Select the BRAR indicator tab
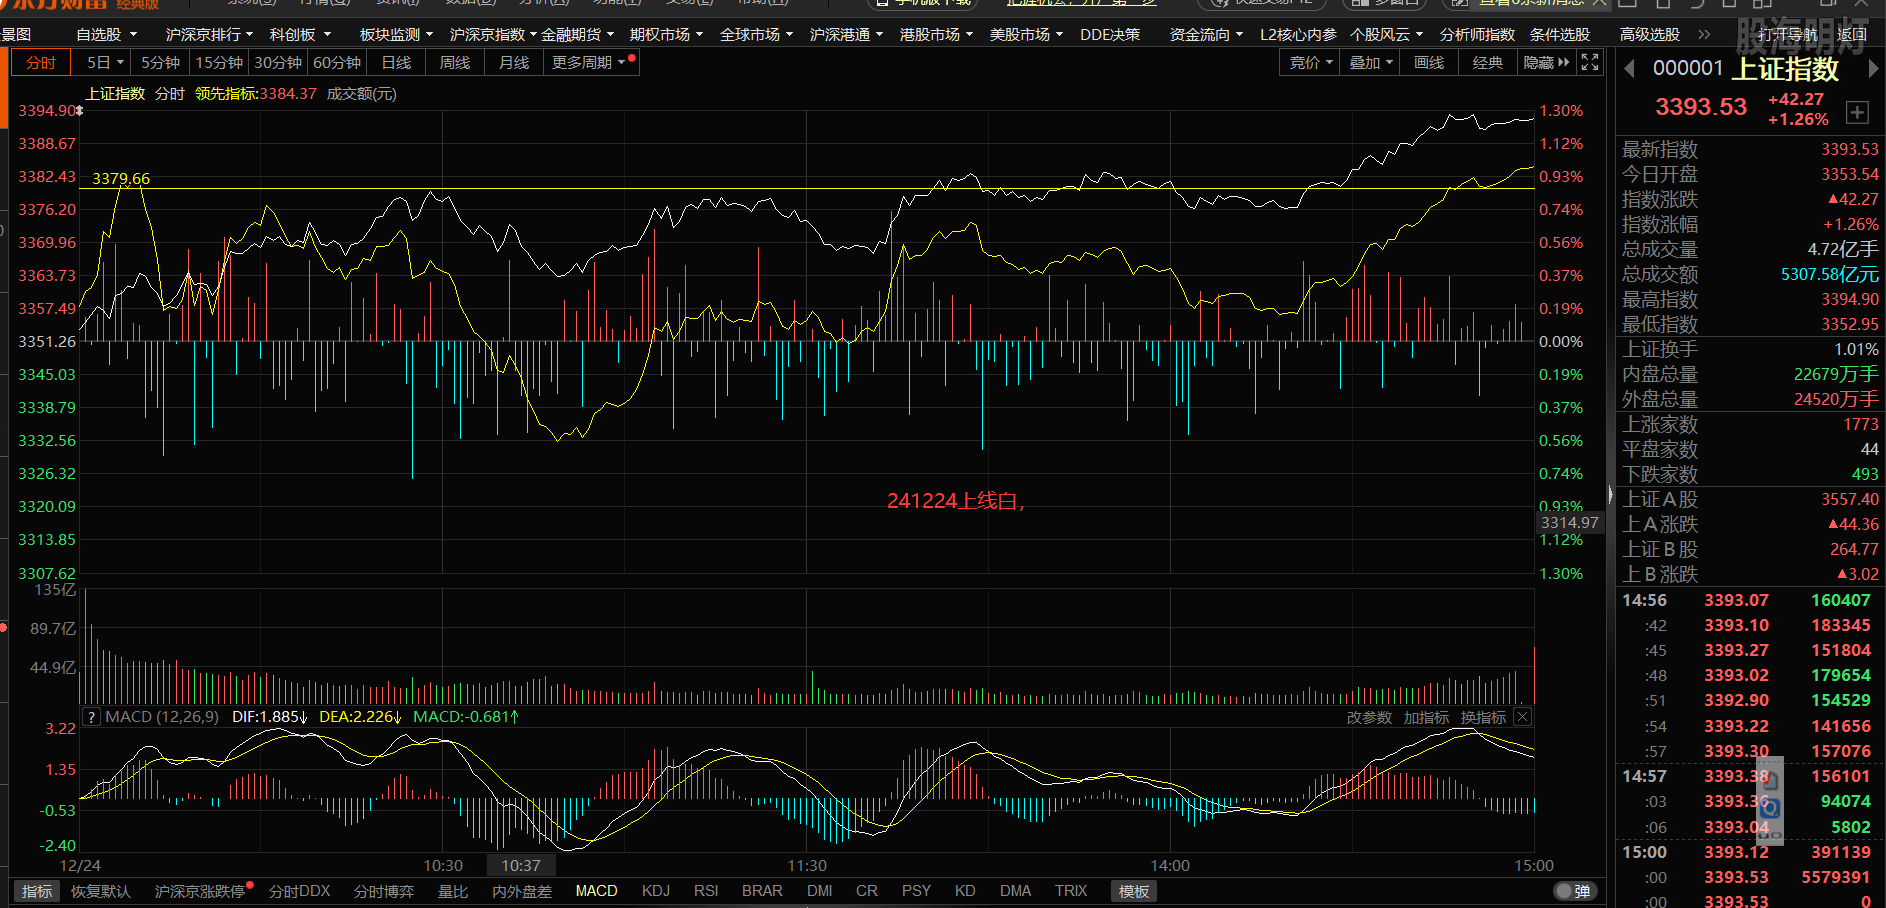The height and width of the screenshot is (908, 1886). point(762,891)
